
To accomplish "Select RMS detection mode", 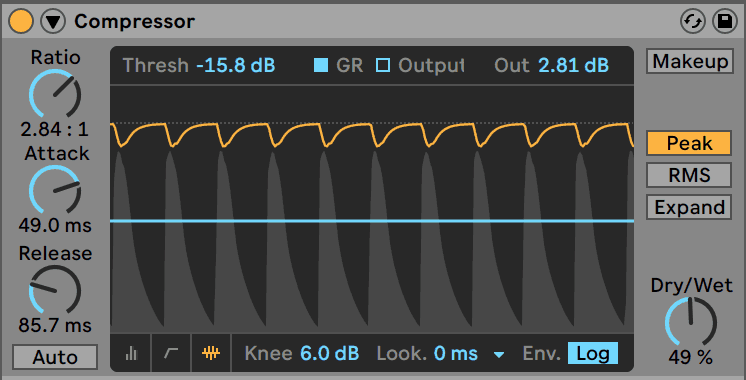I will click(688, 175).
